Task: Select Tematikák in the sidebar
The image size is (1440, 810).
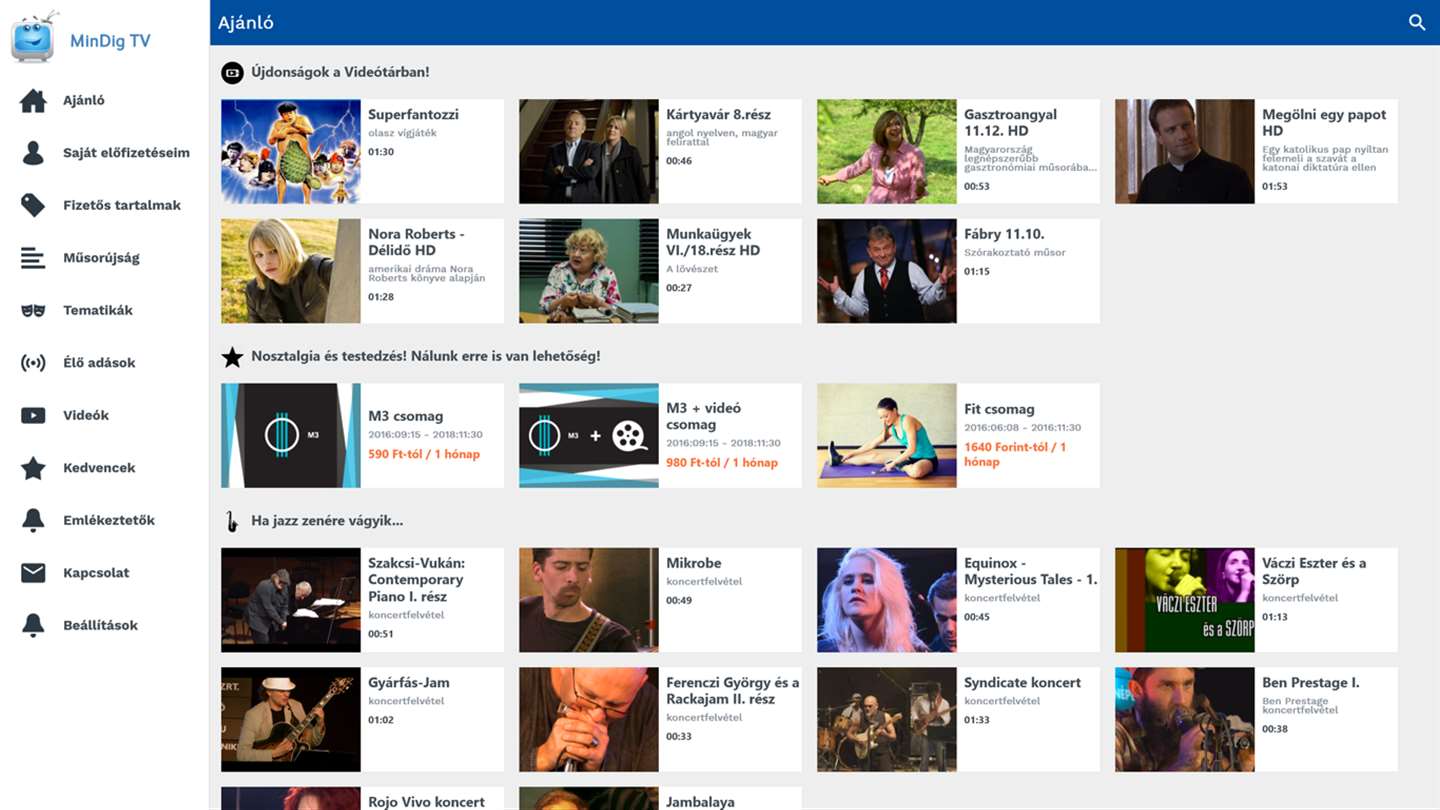Action: [x=98, y=310]
